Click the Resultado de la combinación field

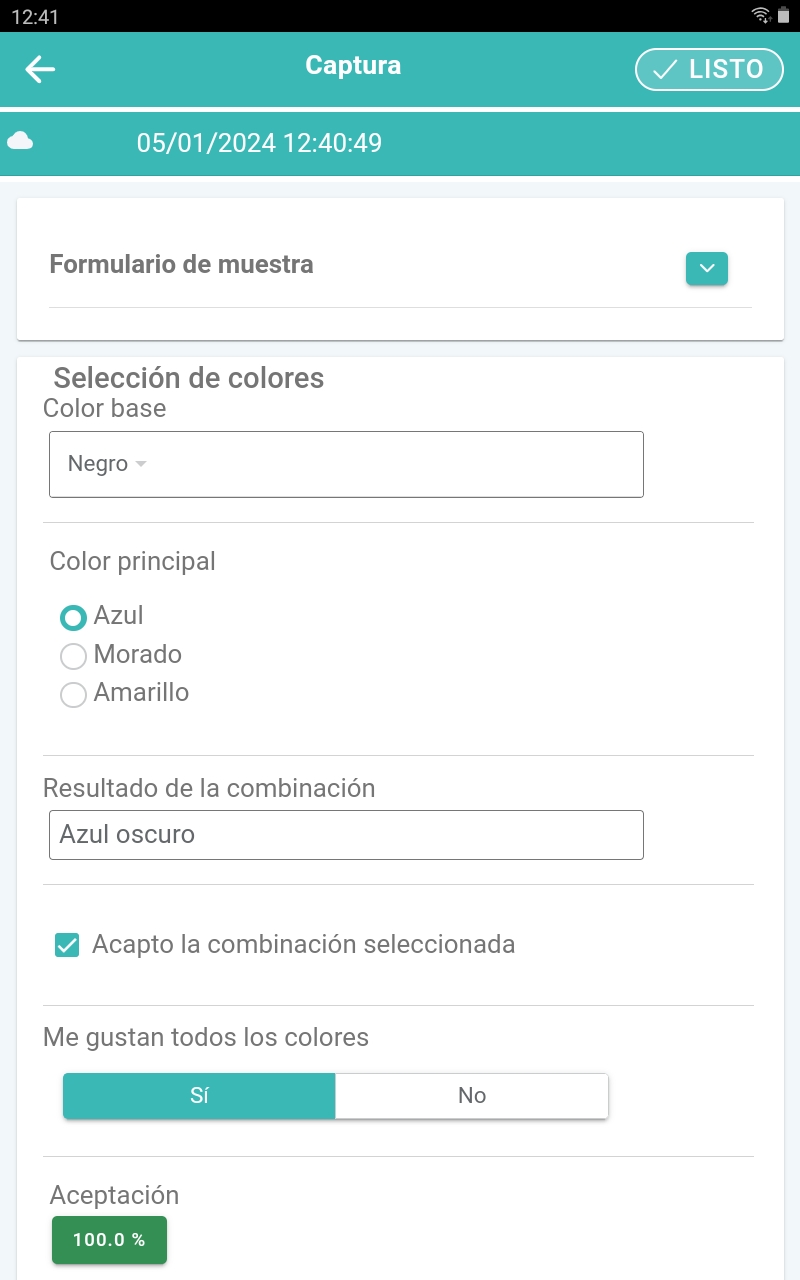(345, 835)
